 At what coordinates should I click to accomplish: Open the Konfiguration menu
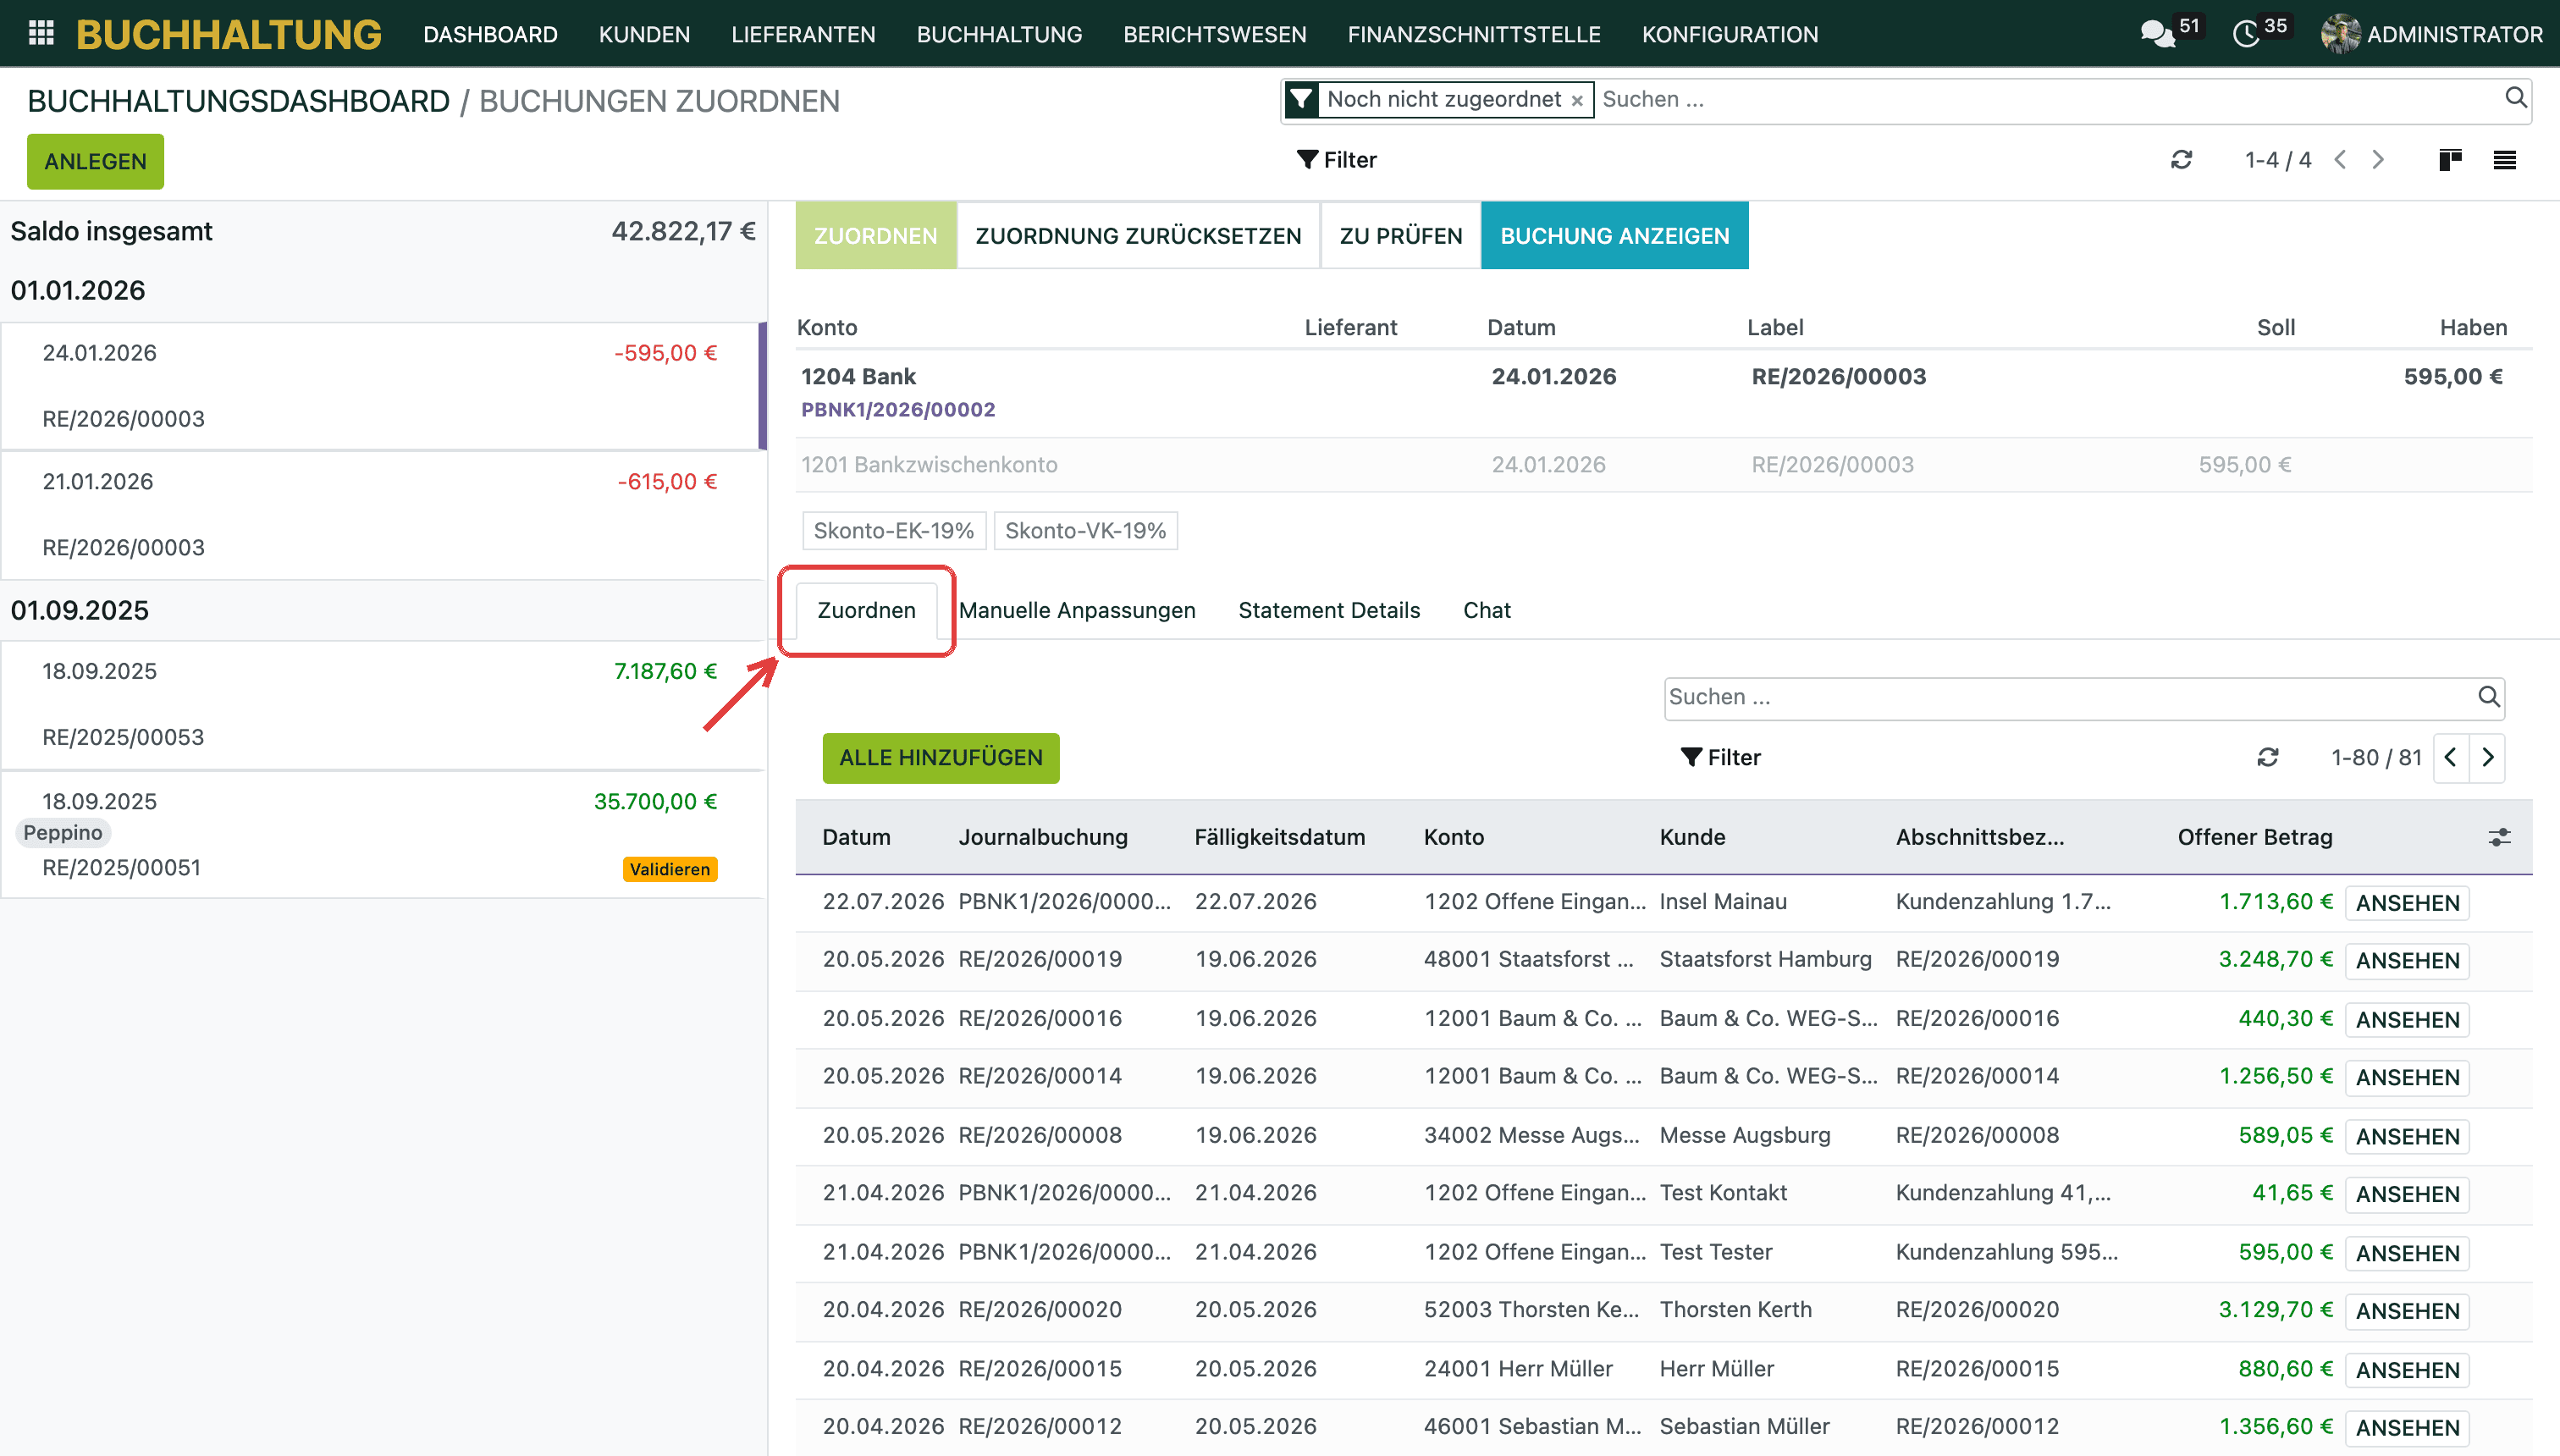1730,34
